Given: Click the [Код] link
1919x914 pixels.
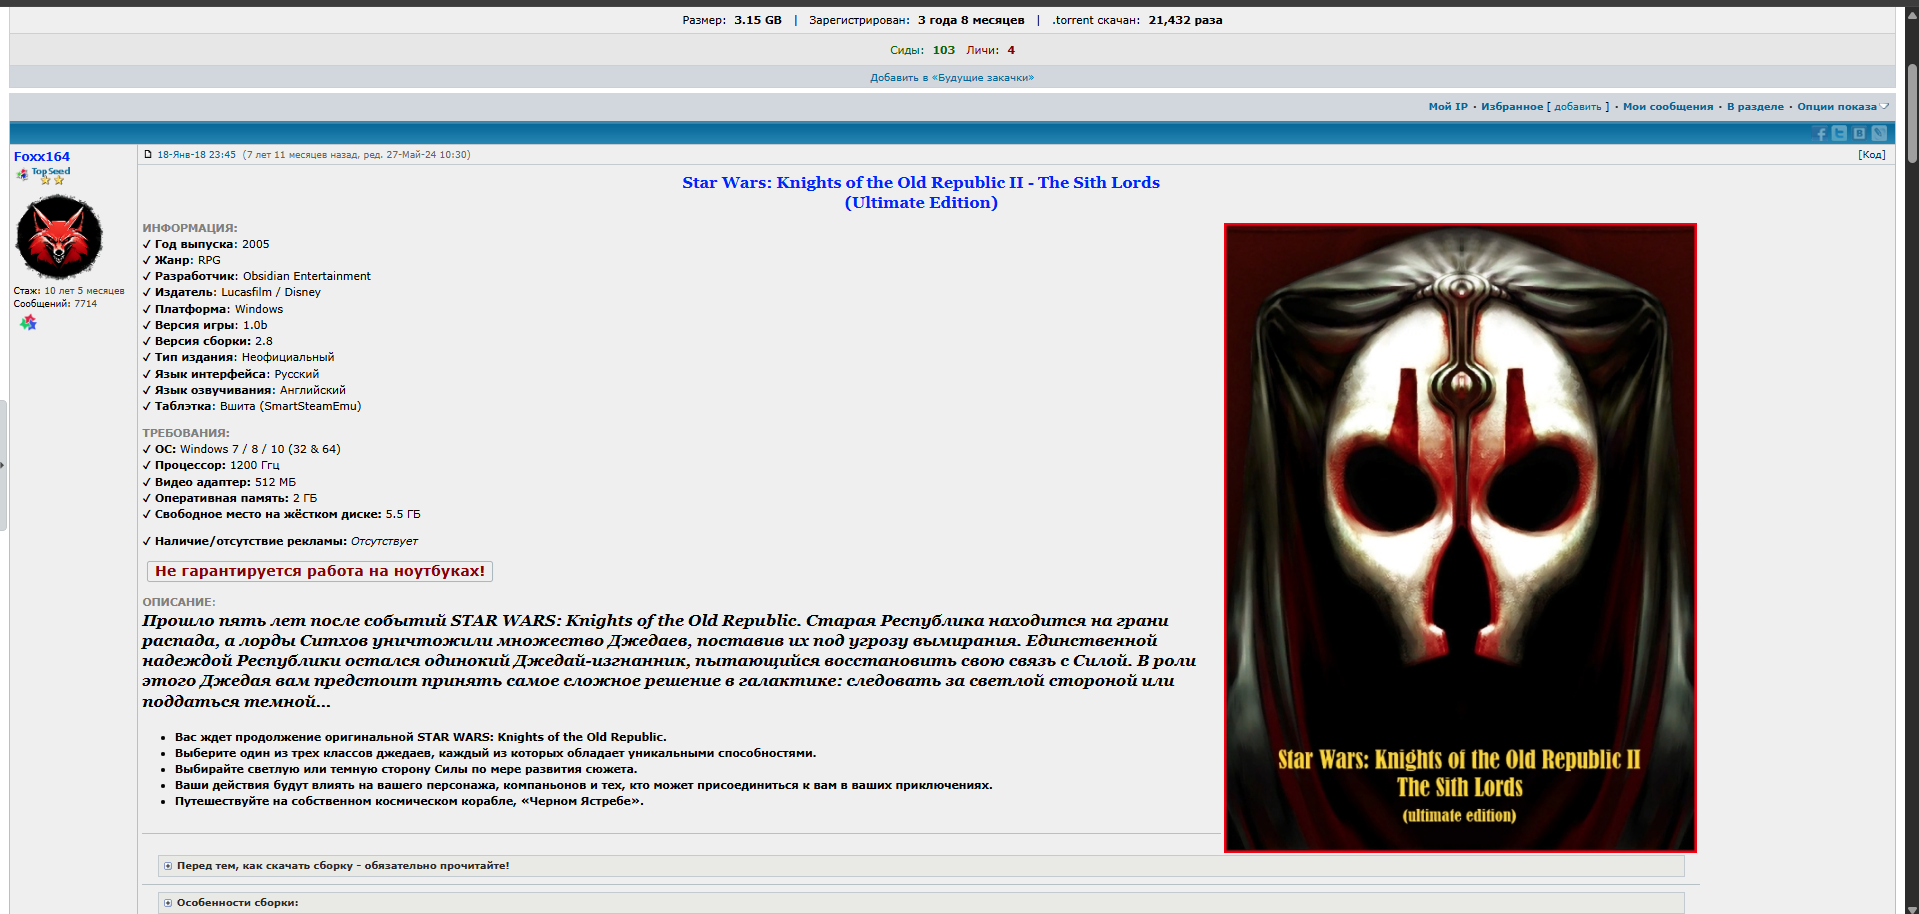Looking at the screenshot, I should (x=1872, y=155).
